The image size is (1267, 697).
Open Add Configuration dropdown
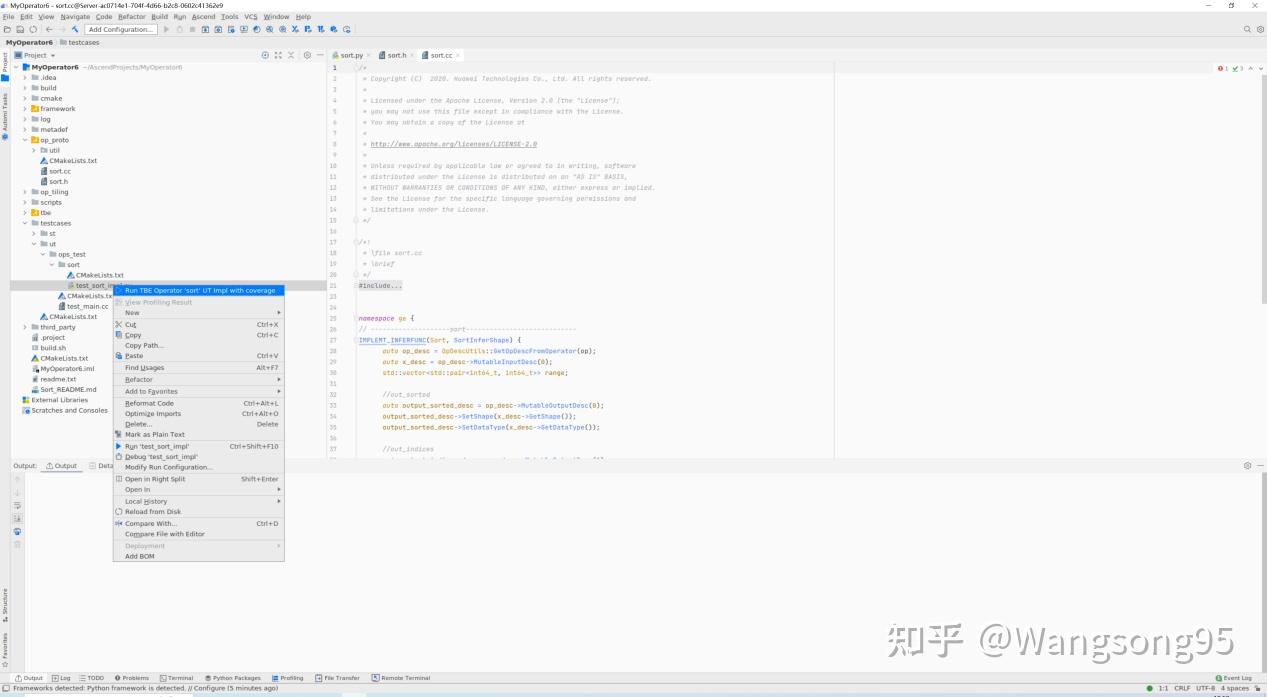pos(120,29)
